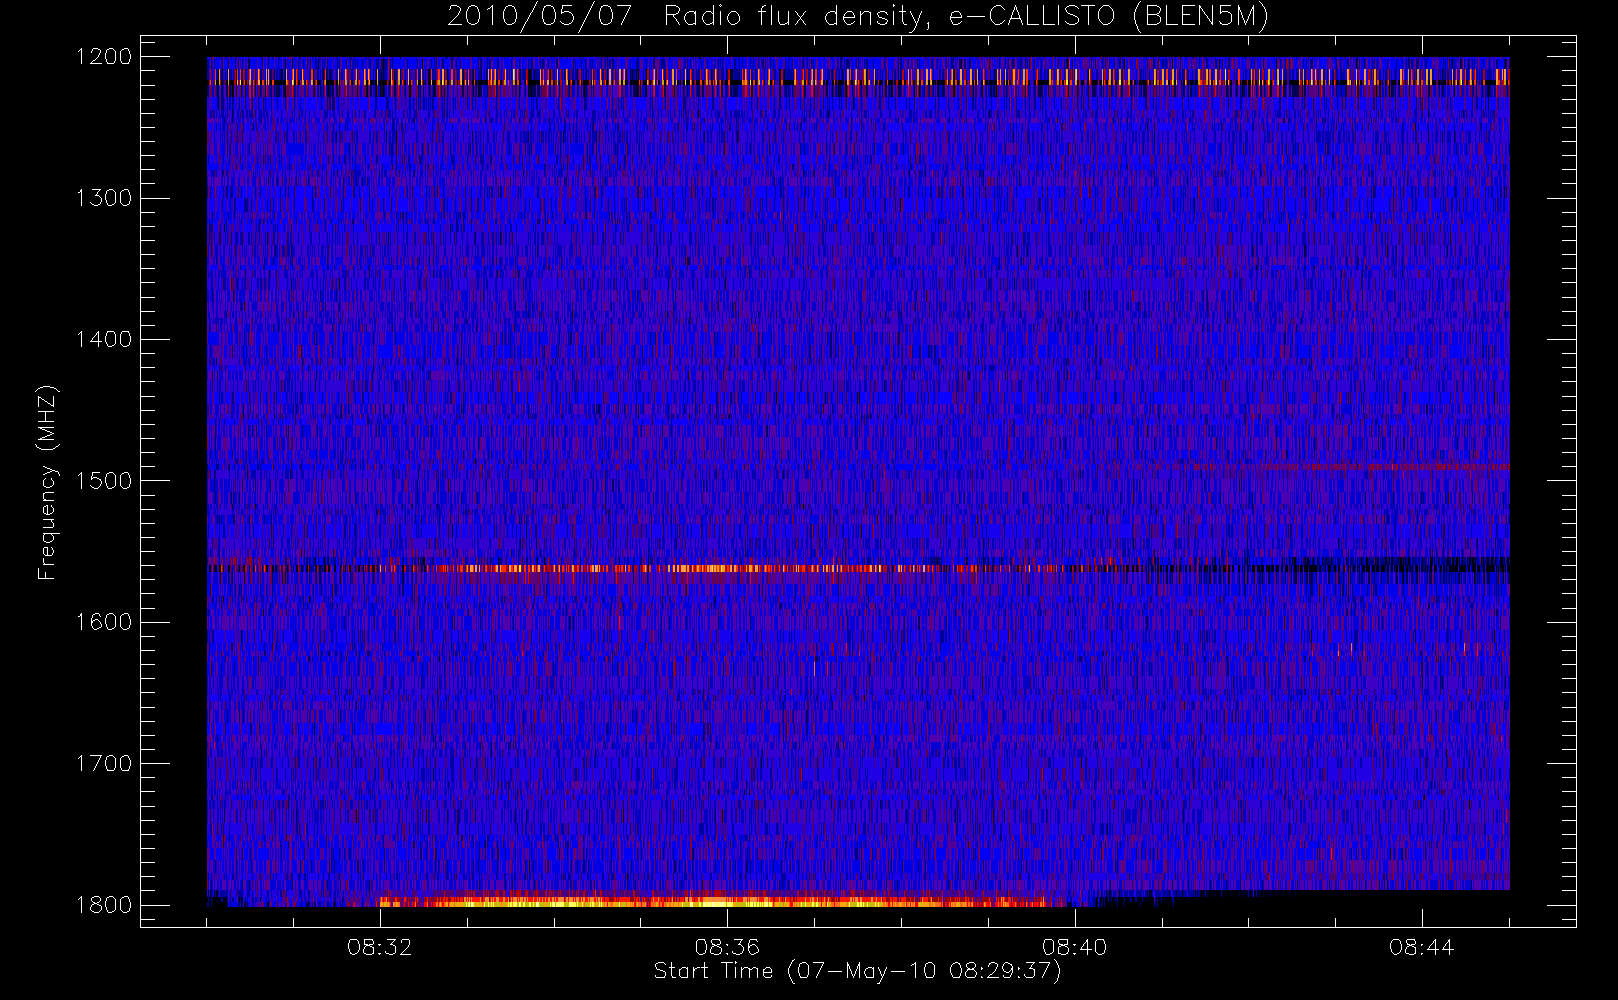Image resolution: width=1618 pixels, height=1000 pixels.
Task: Click the 08:32 time tick label
Action: point(380,947)
